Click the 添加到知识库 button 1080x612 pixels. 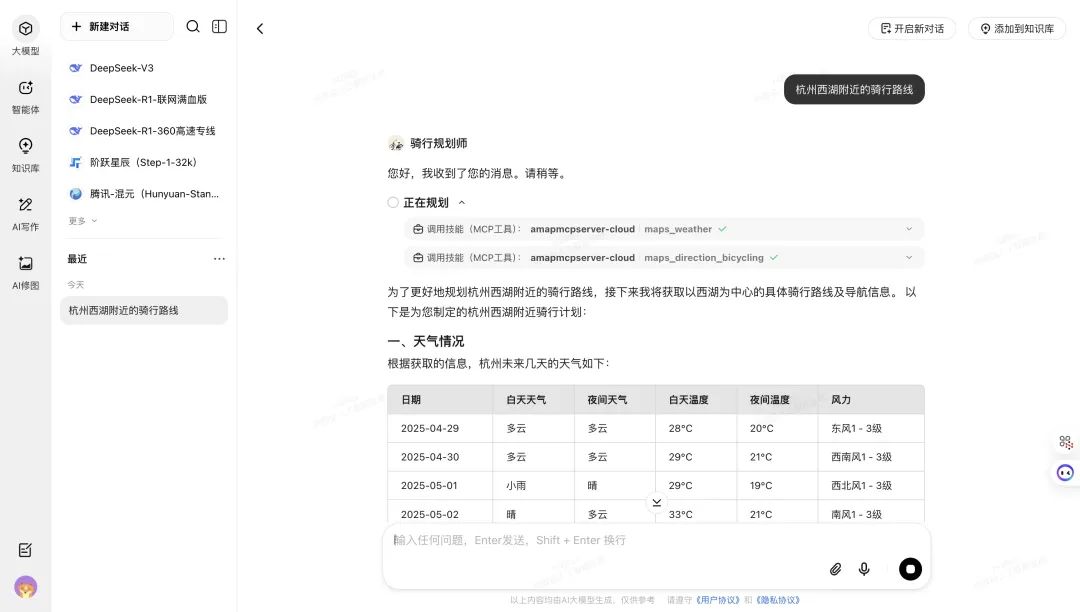pyautogui.click(x=1017, y=28)
